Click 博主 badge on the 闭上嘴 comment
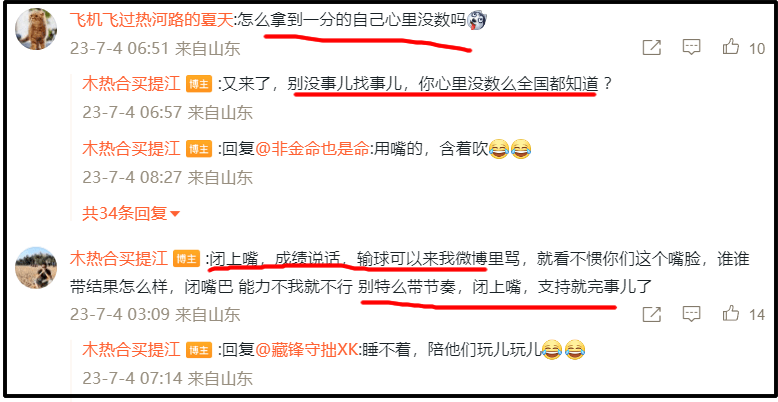Screen dimensions: 778x402 (186, 259)
